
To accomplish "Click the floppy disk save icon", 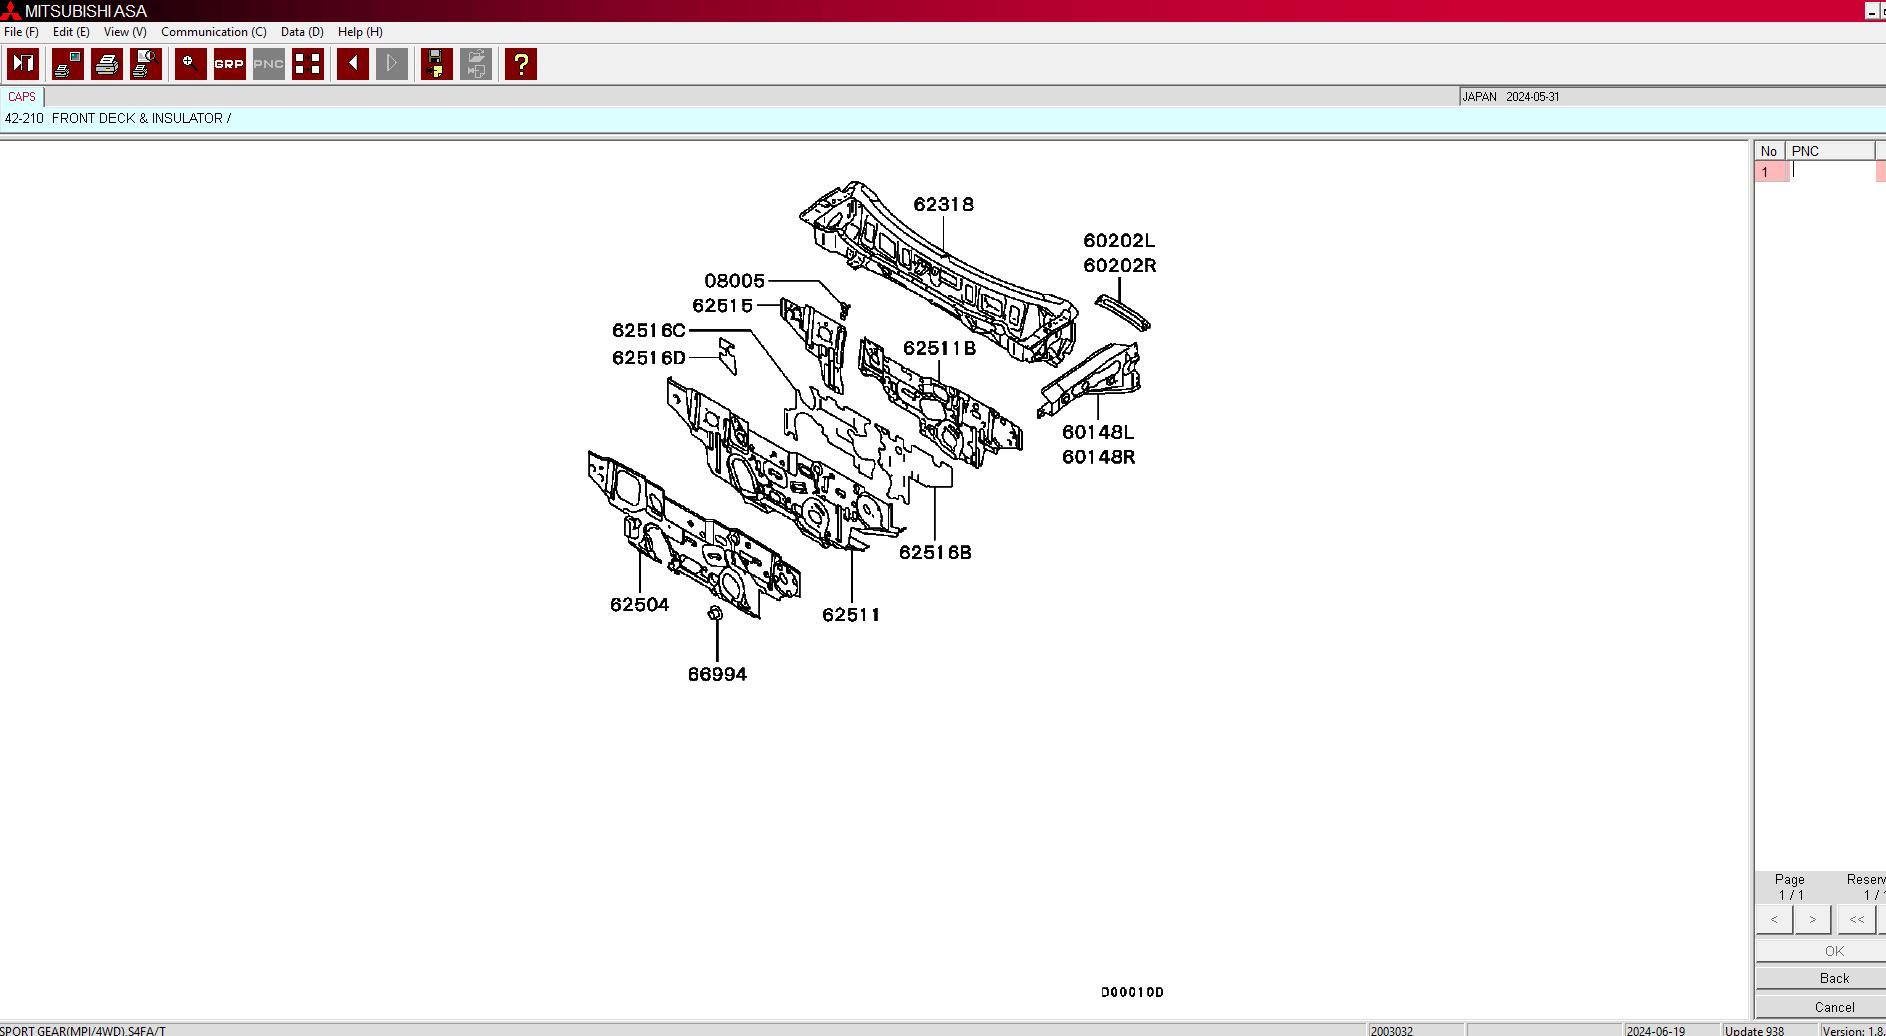I will (436, 64).
